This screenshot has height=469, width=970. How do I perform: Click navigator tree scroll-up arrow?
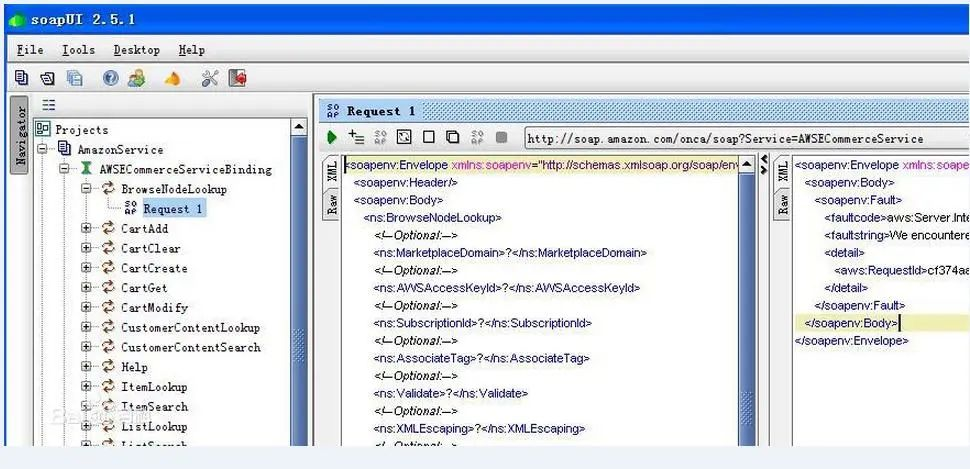(299, 127)
